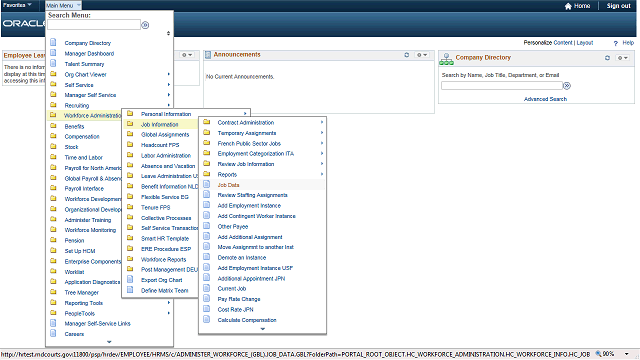Click the Personal Information folder icon

tap(130, 113)
